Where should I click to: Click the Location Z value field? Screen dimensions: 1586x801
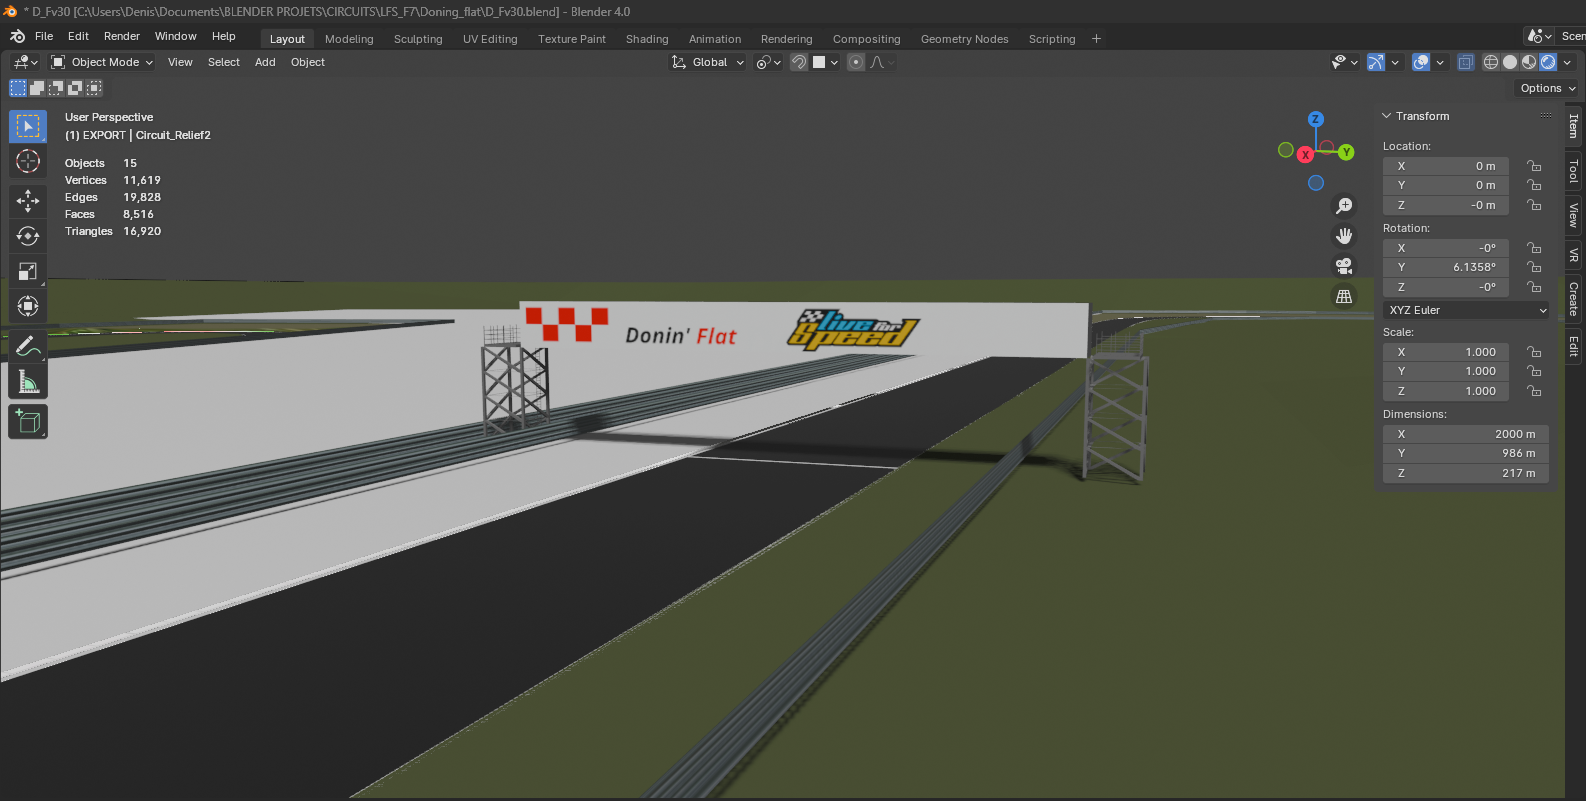pyautogui.click(x=1446, y=205)
